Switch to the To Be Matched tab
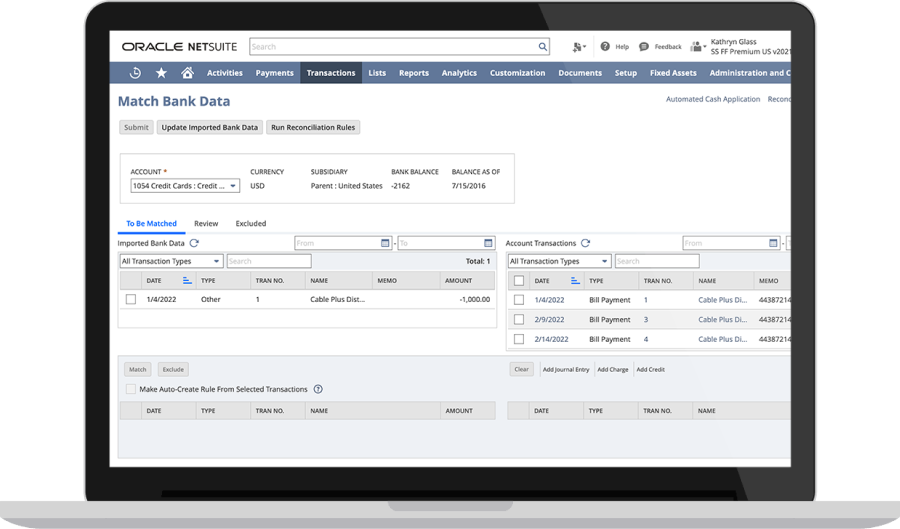This screenshot has width=900, height=529. 152,223
